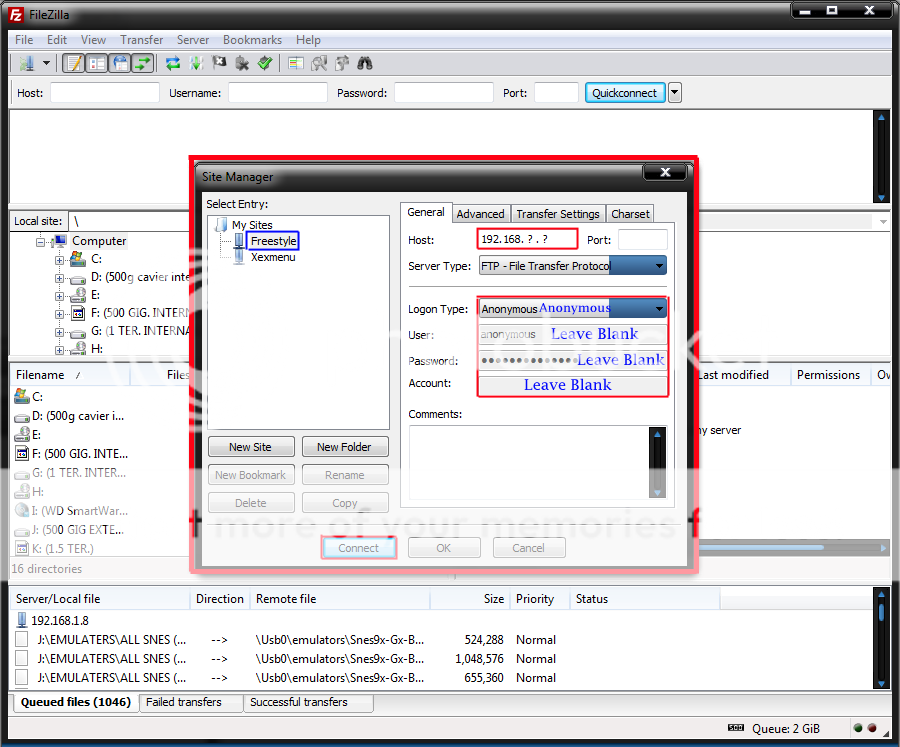Click the OK button in Site Manager
This screenshot has width=900, height=747.
tap(444, 548)
